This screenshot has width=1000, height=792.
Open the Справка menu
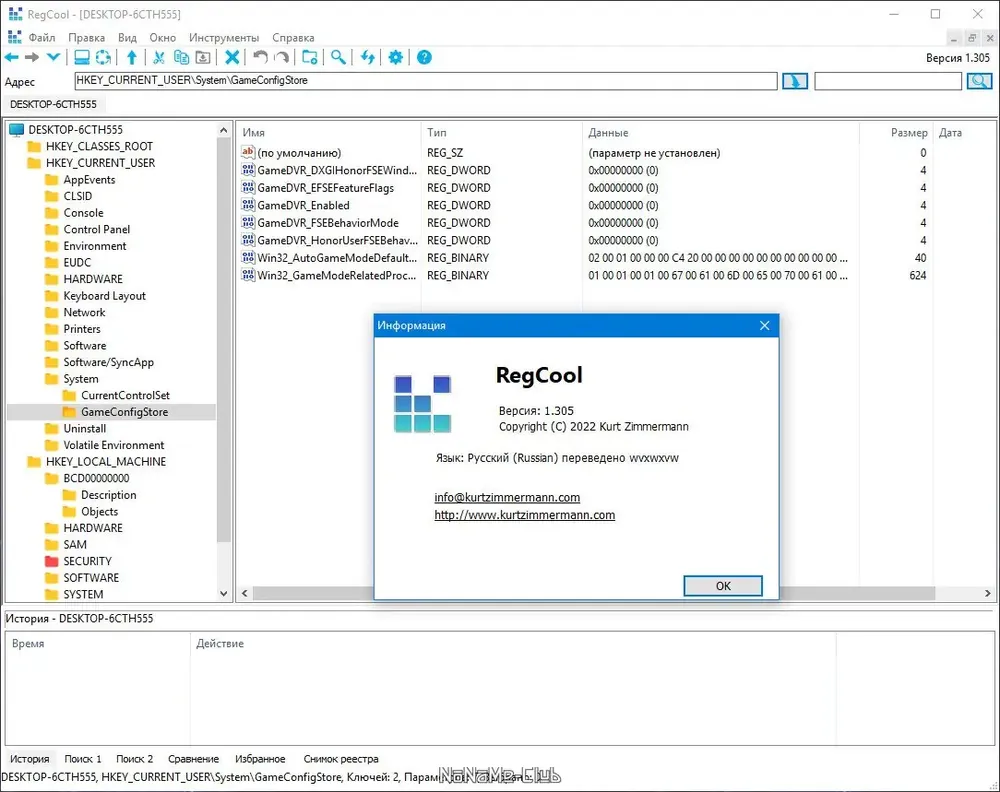point(293,38)
